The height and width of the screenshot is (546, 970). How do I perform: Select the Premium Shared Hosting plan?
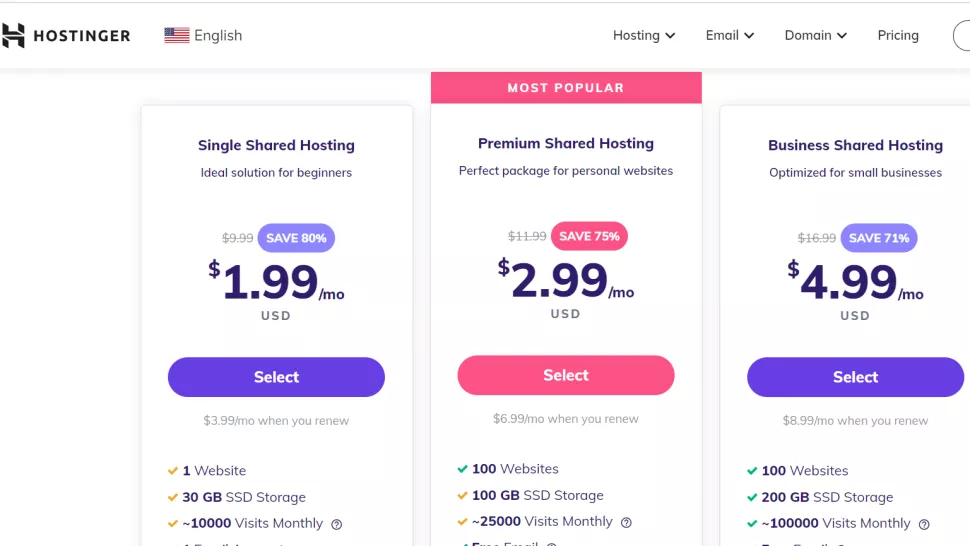coord(565,375)
